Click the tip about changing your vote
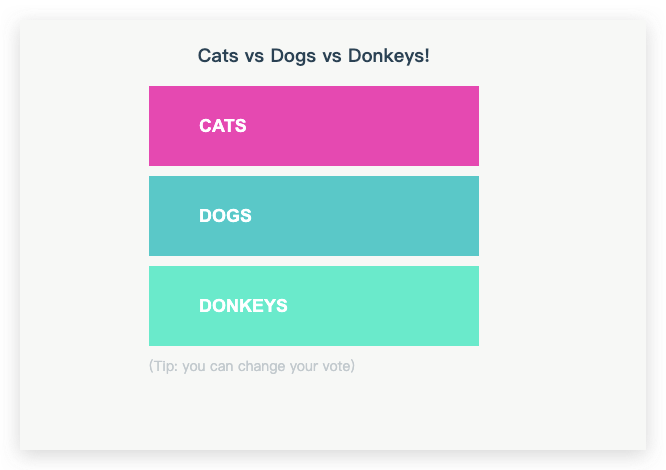This screenshot has width=666, height=470. tap(251, 366)
